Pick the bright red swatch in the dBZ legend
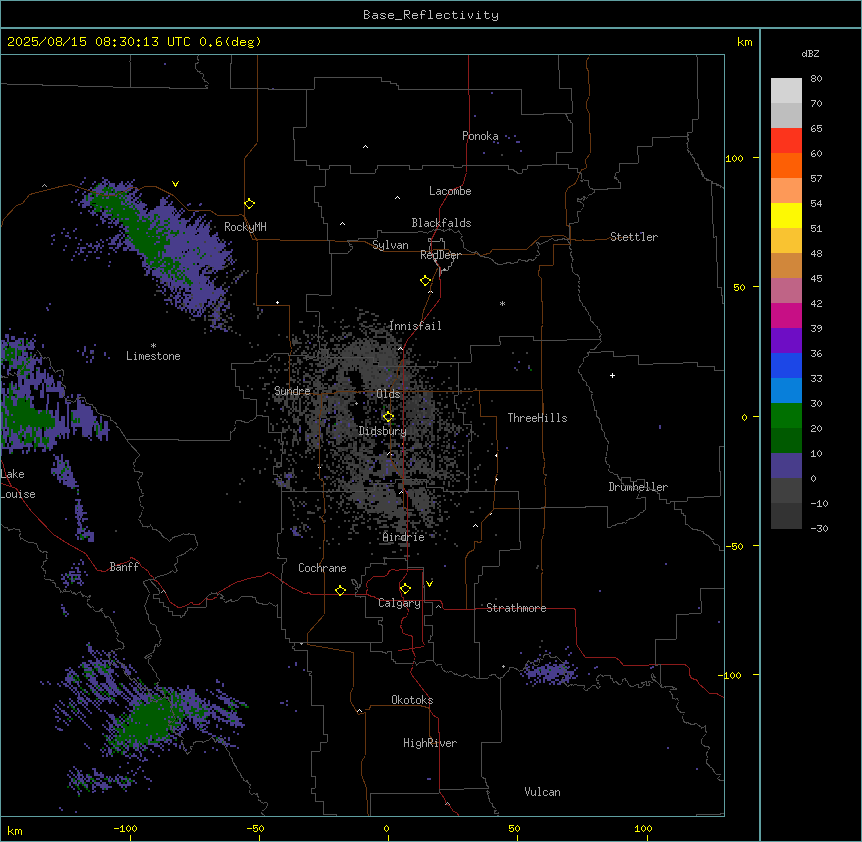862x842 pixels. [786, 140]
